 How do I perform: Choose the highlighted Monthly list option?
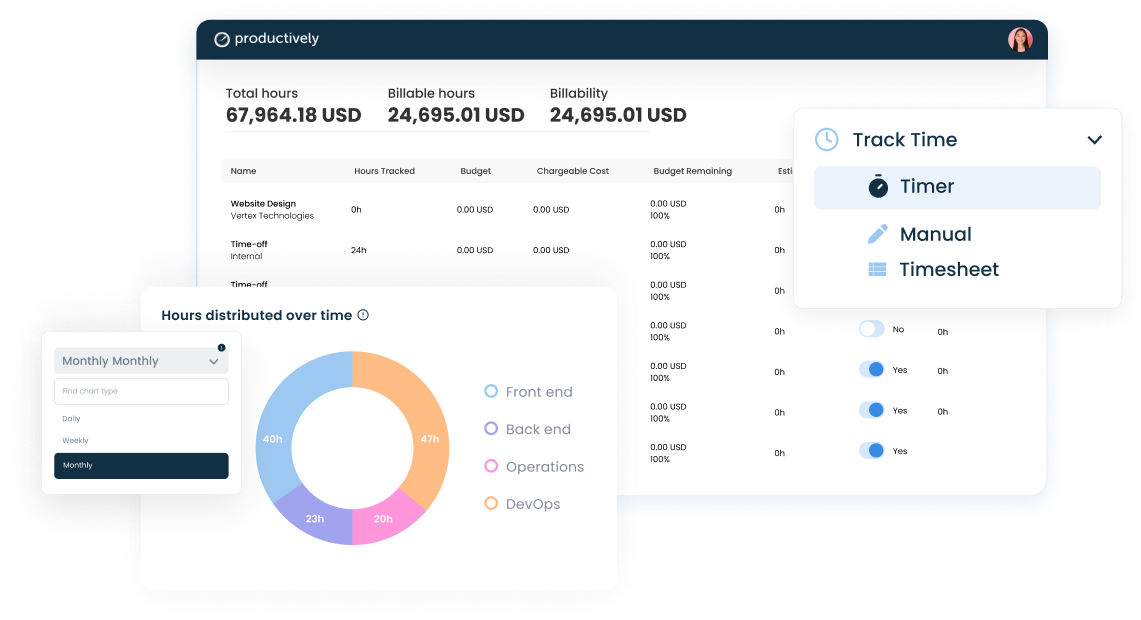pyautogui.click(x=141, y=466)
